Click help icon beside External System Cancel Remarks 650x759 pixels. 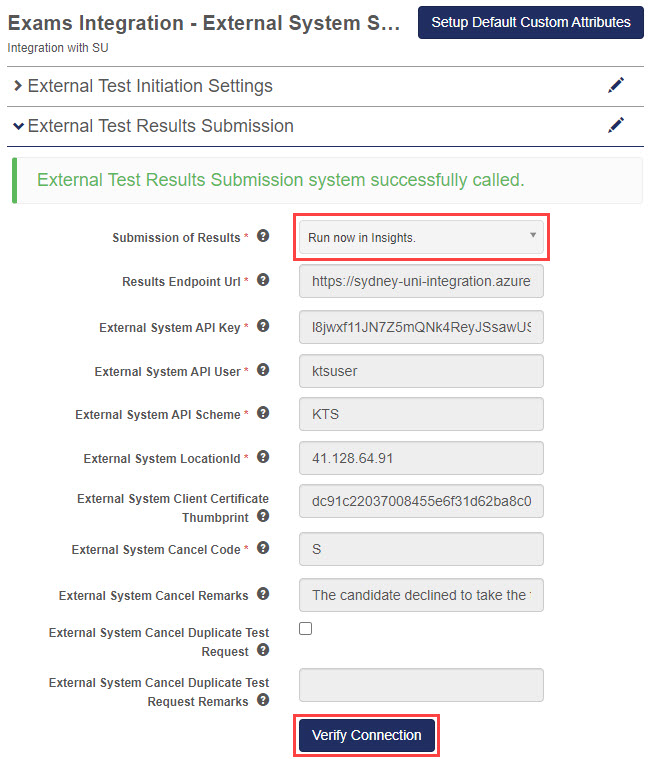tap(263, 594)
